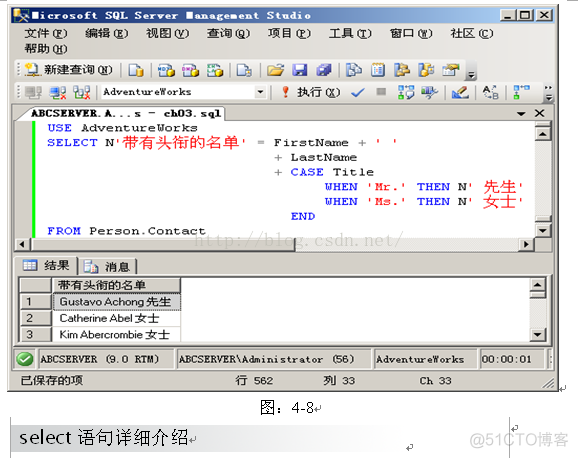The image size is (578, 458).
Task: Click the Summary page icon
Action: click(378, 70)
